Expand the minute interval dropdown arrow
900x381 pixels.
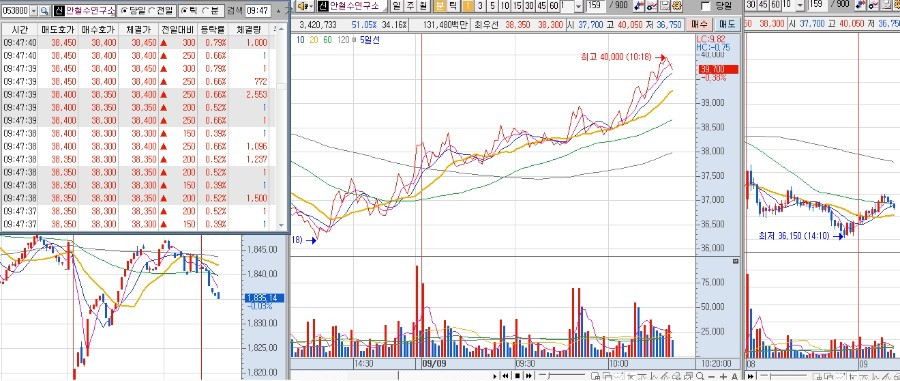[578, 6]
